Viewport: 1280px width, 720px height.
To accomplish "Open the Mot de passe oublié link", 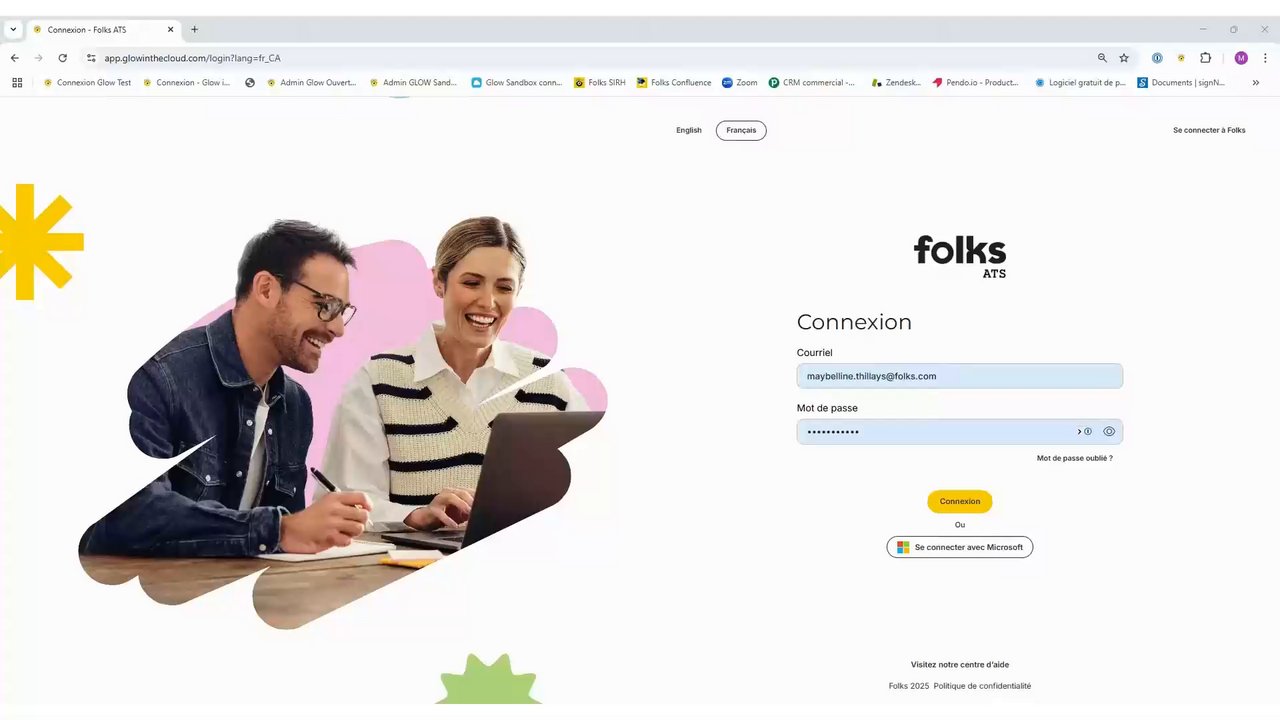I will click(1075, 458).
